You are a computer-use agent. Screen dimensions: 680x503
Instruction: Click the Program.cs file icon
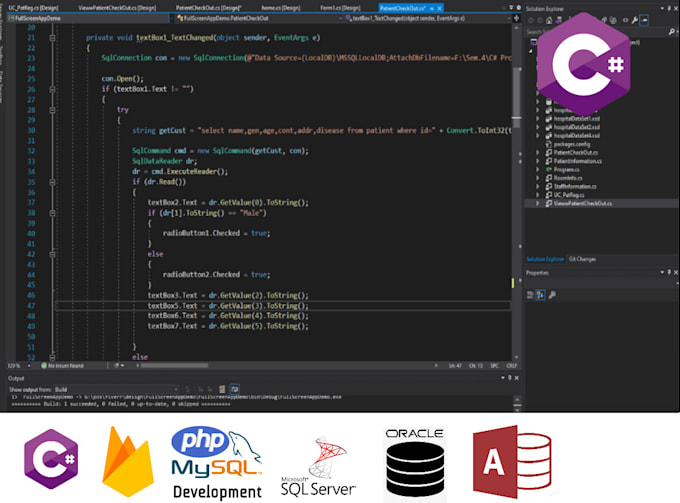click(x=549, y=170)
